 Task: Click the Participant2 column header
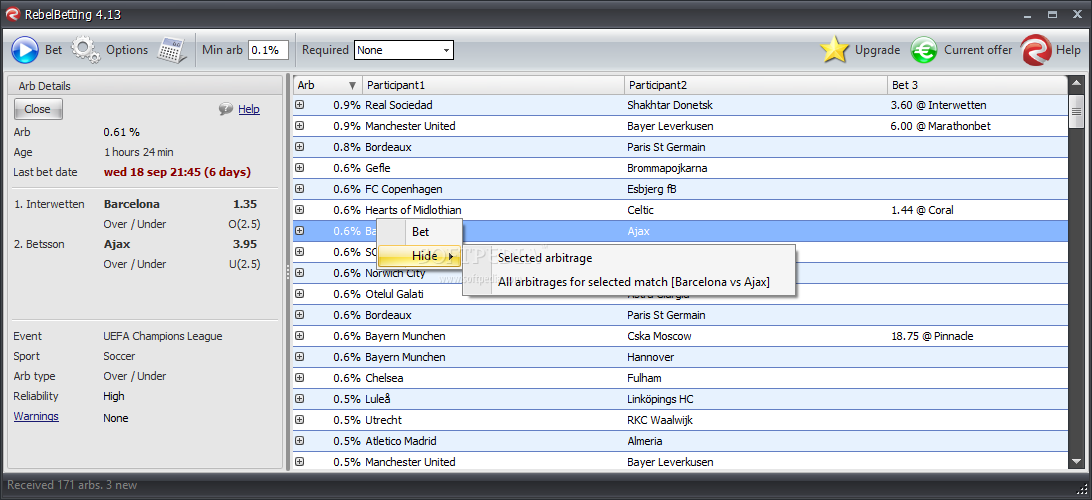click(756, 85)
